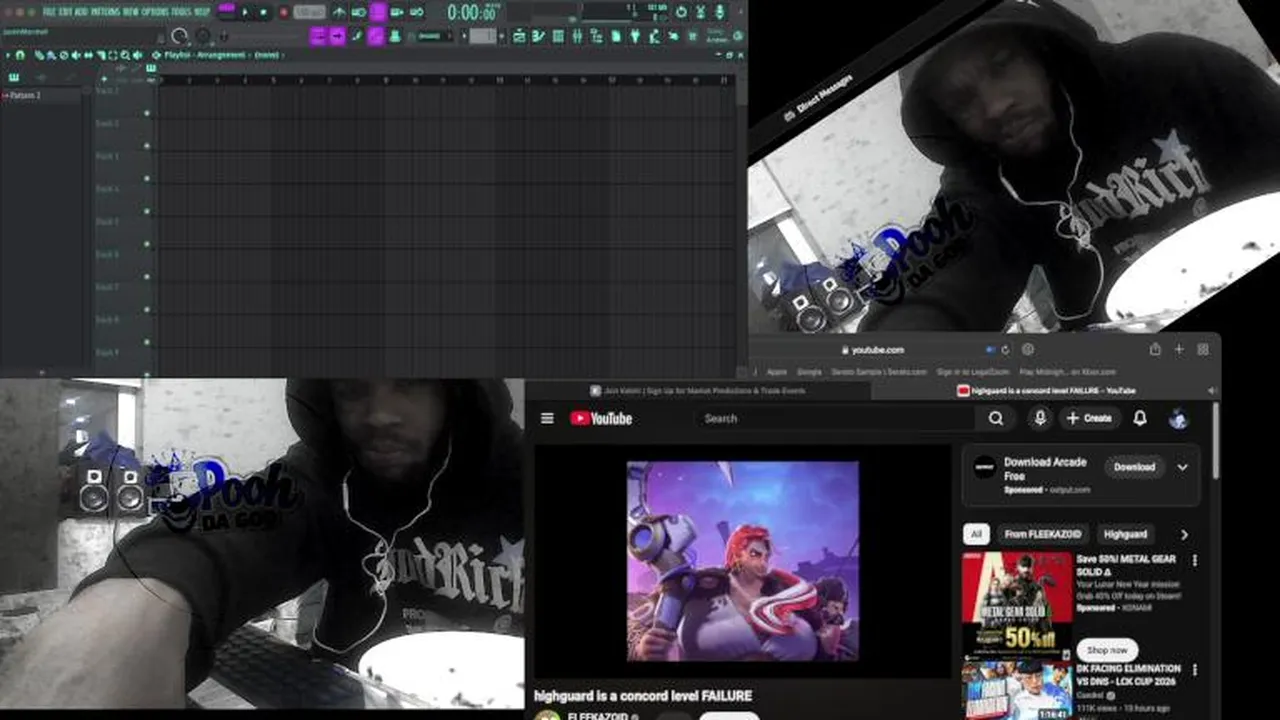Toggle playlist snap magnet icon
This screenshot has width=1280, height=720.
20,55
